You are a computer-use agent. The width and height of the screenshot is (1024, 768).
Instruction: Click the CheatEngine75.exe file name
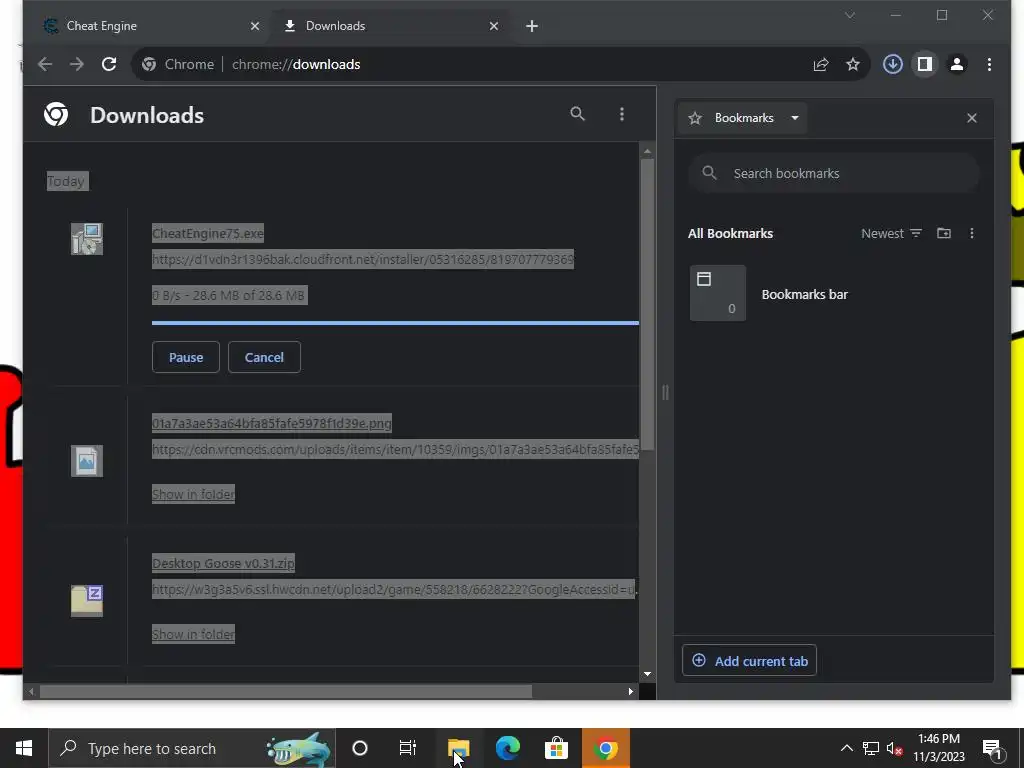coord(208,233)
